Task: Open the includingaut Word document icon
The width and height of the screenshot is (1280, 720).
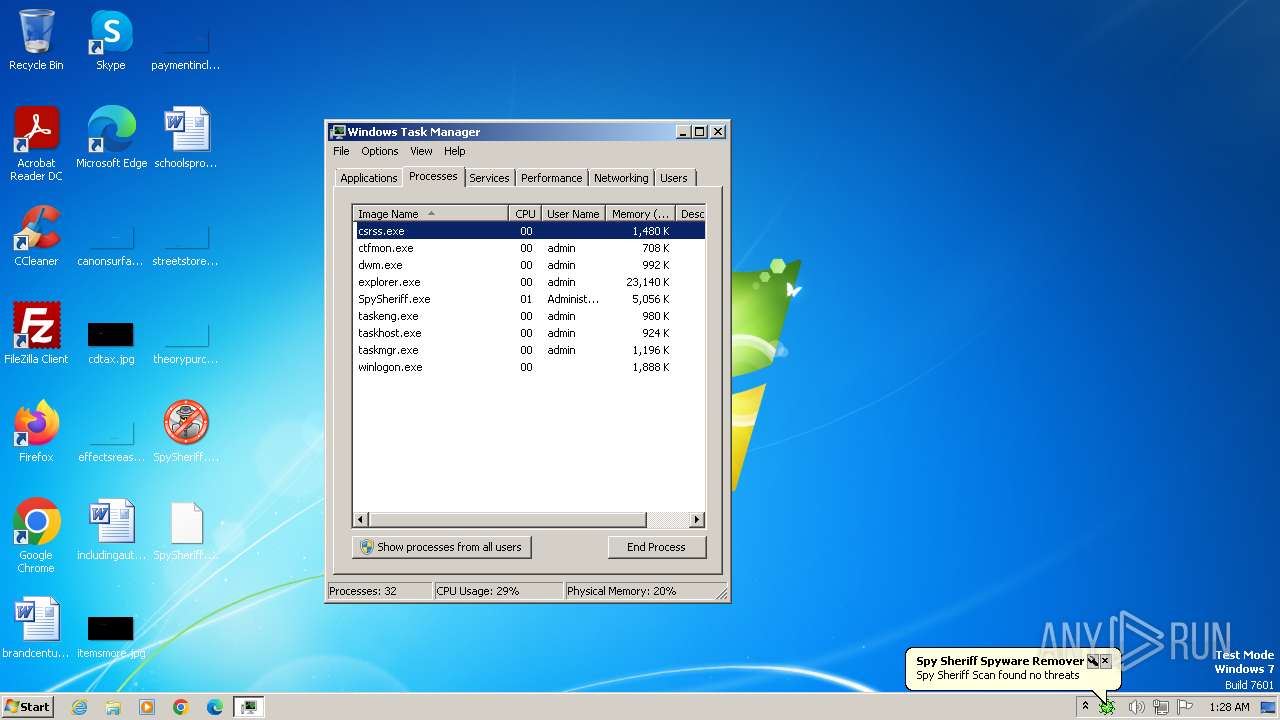Action: [111, 530]
